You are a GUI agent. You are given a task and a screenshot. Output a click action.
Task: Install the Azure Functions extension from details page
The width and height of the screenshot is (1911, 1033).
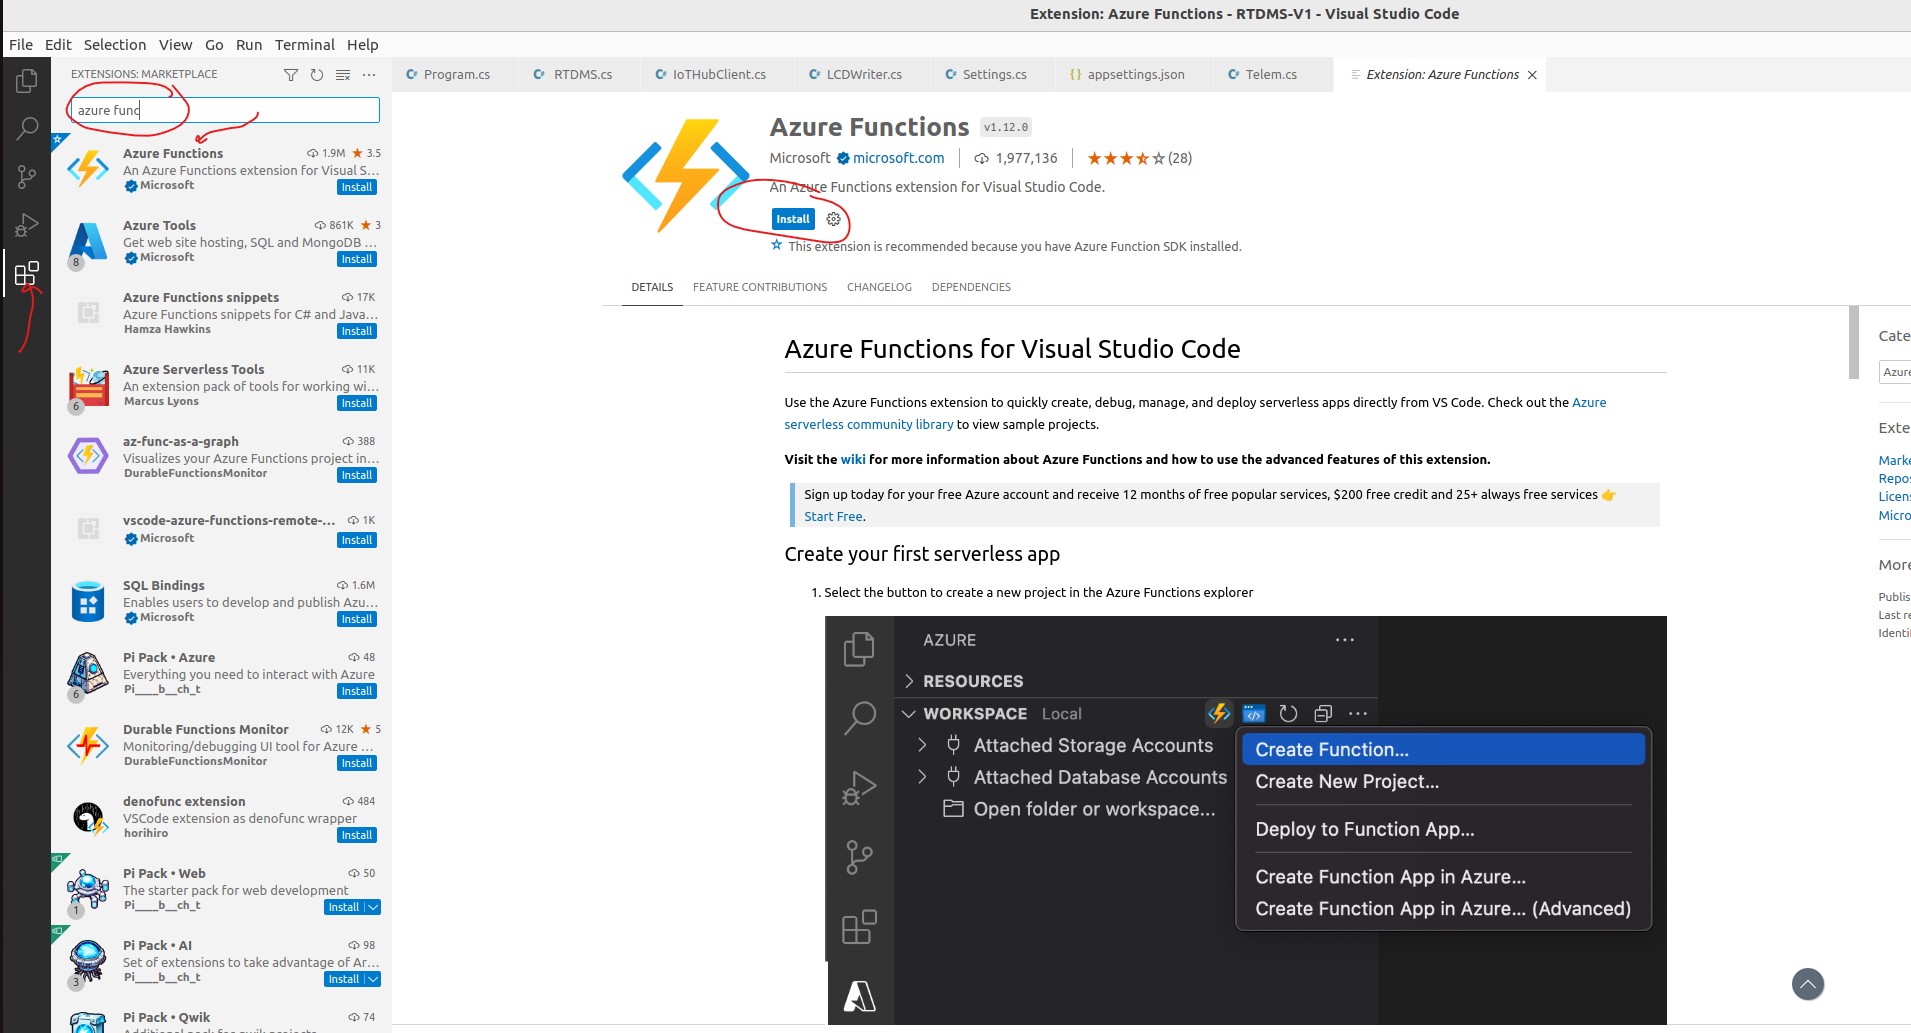pos(793,219)
